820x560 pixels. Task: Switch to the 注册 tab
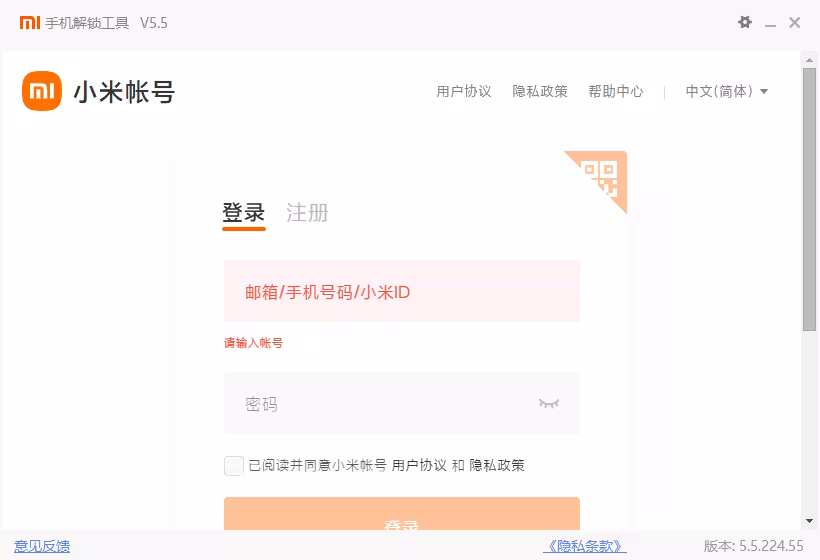click(x=307, y=213)
